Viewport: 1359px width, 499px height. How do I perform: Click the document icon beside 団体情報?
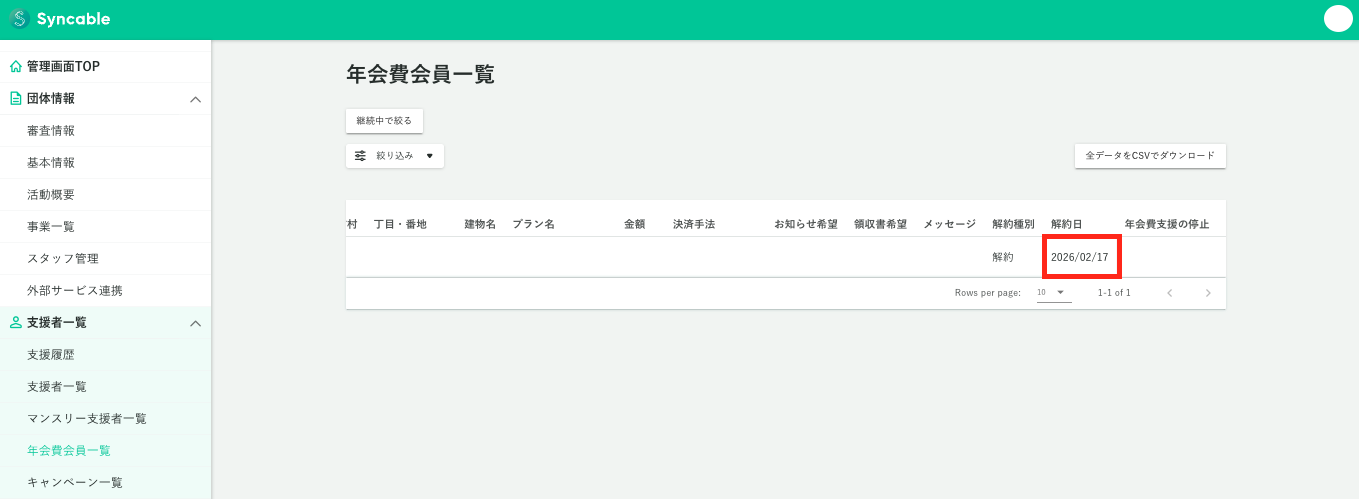pos(15,99)
